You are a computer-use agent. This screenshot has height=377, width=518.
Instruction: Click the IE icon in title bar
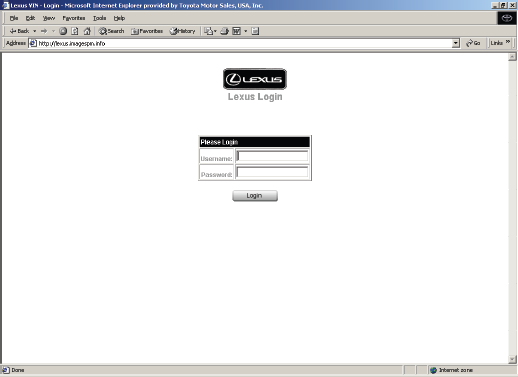(x=5, y=5)
